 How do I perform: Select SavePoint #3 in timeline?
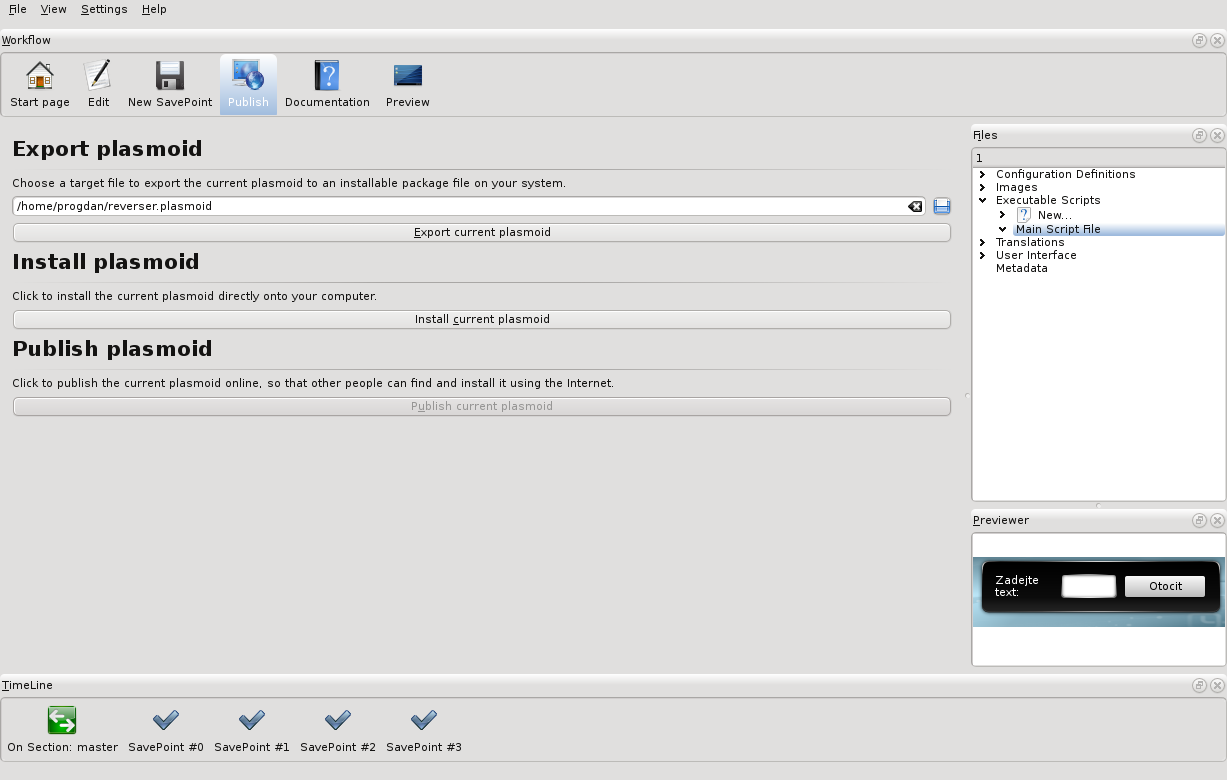click(x=424, y=730)
